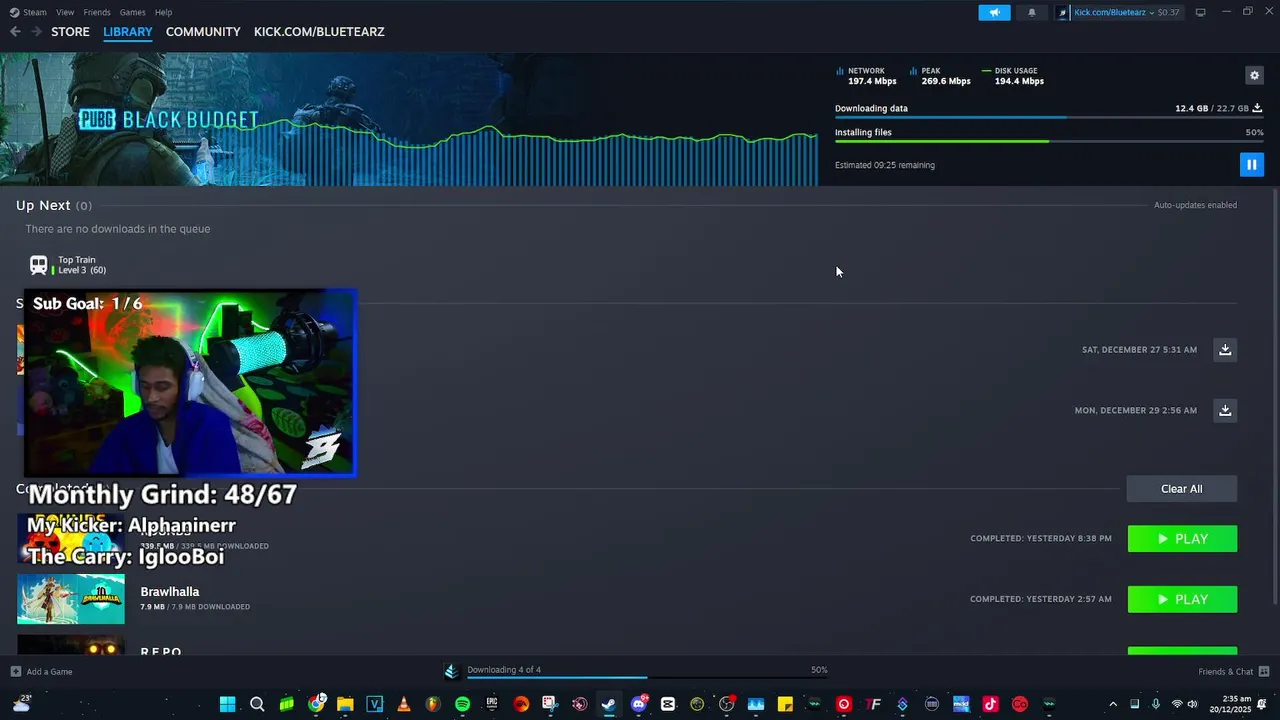Viewport: 1280px width, 720px height.
Task: Open the KICK.COM/BLUETEARZ profile tab
Action: tap(319, 31)
